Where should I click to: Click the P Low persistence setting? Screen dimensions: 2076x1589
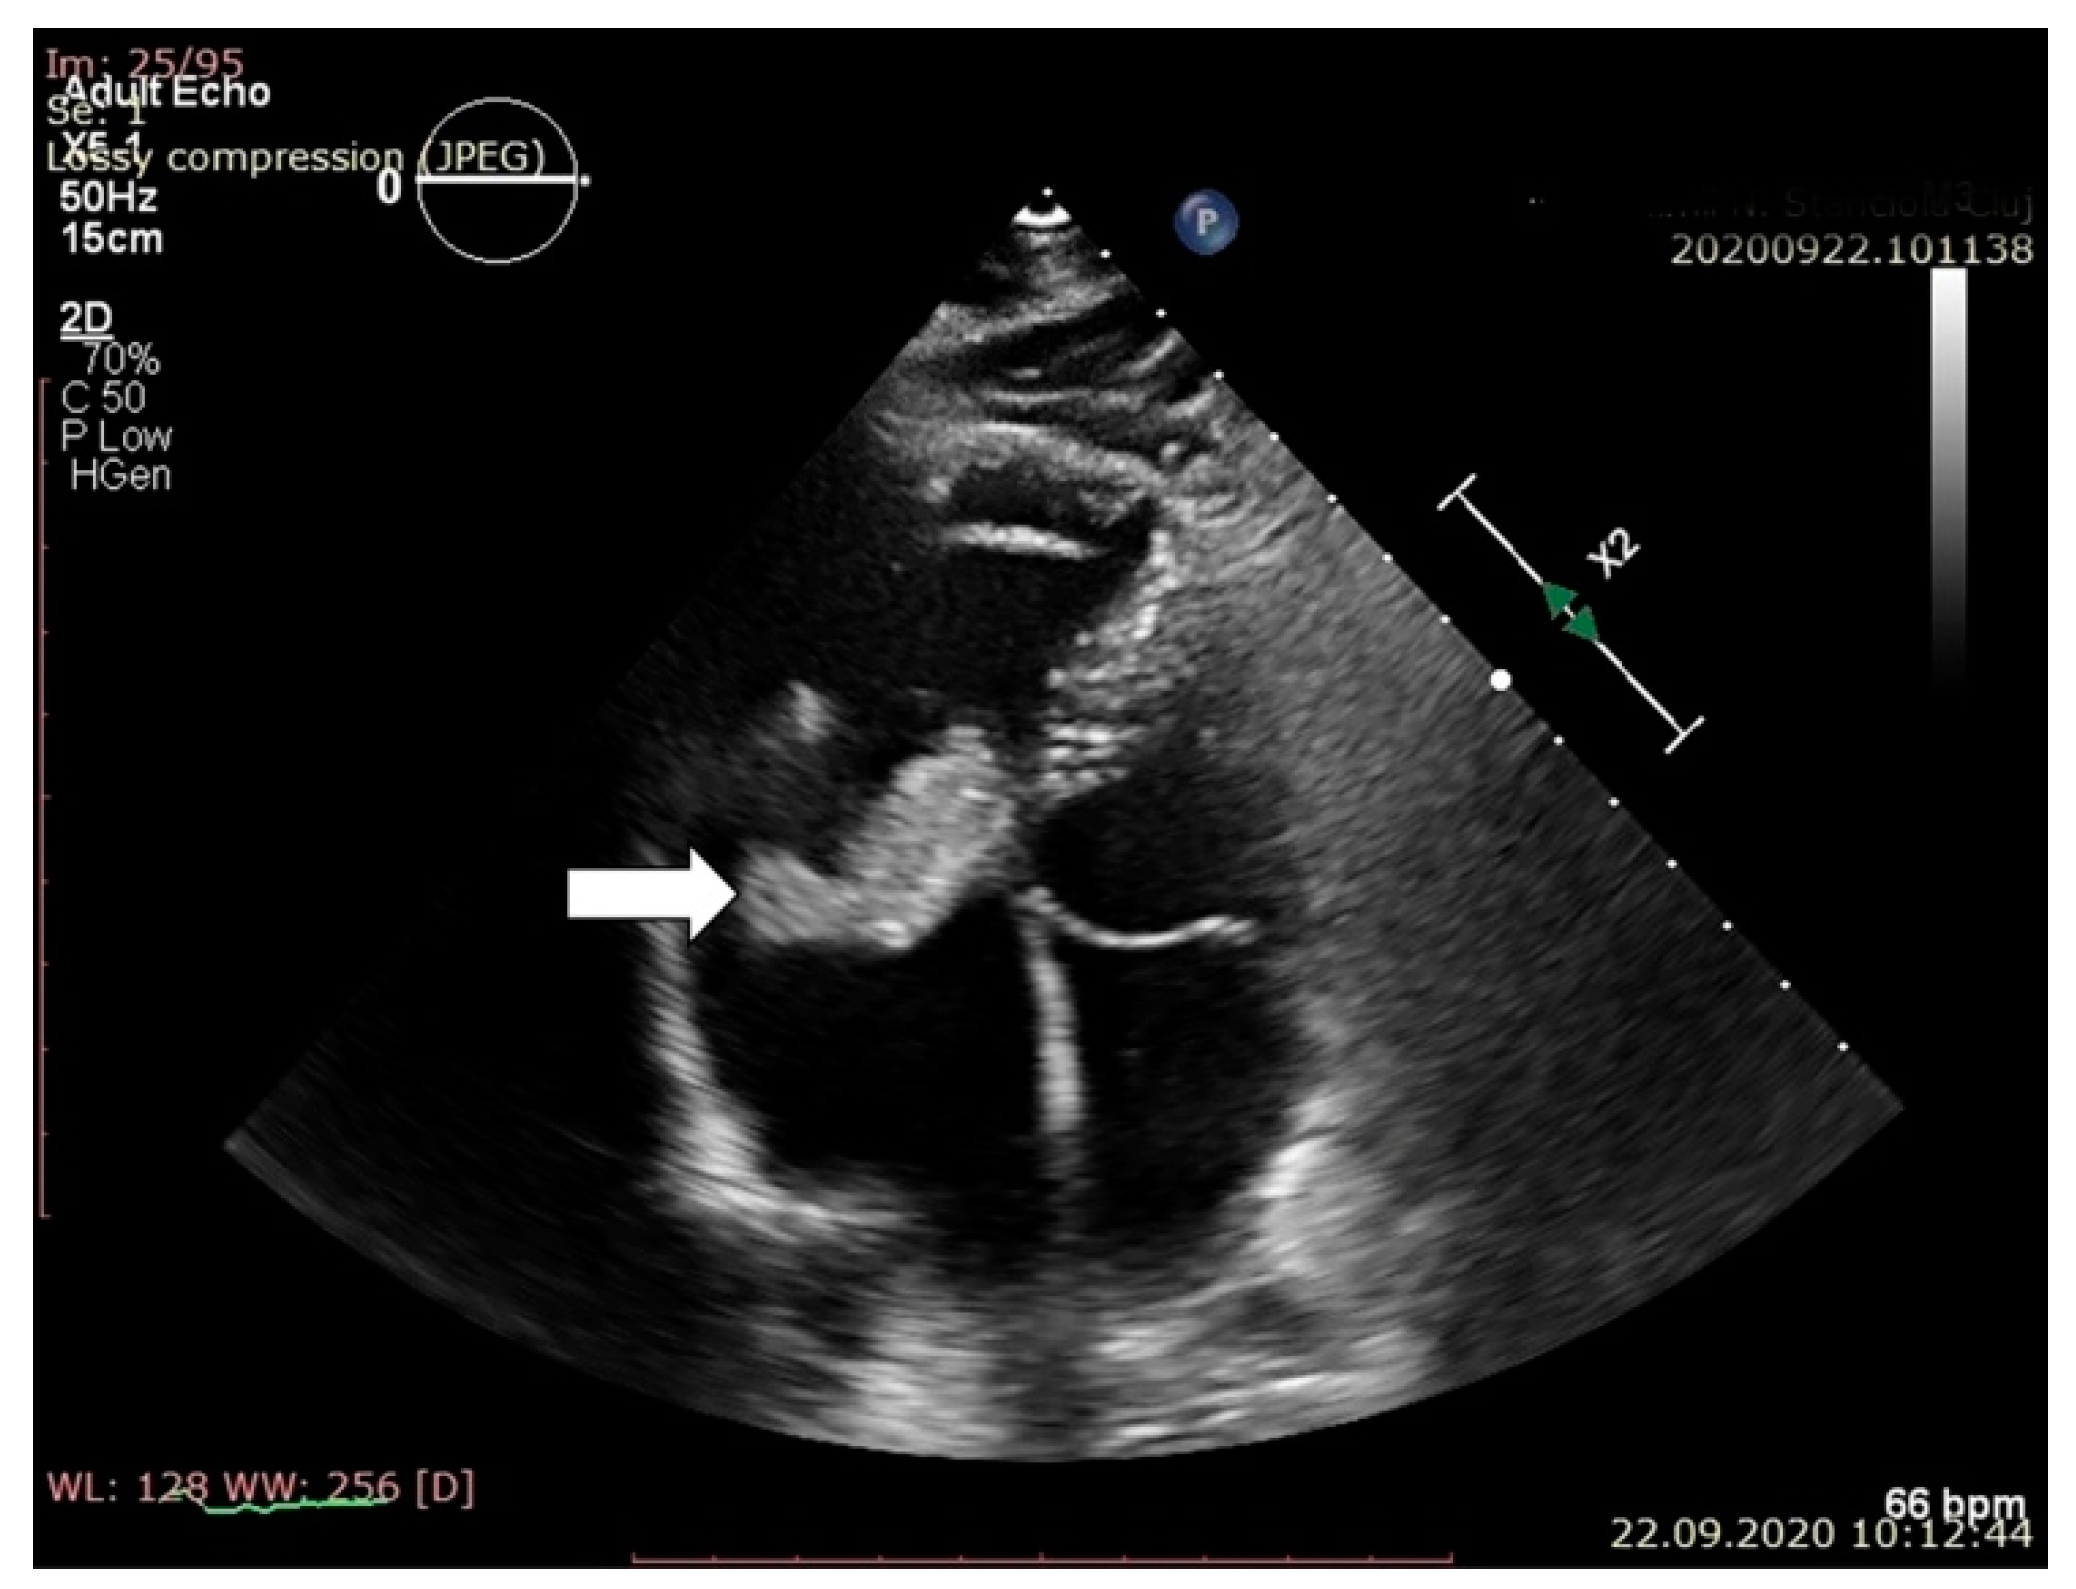116,436
